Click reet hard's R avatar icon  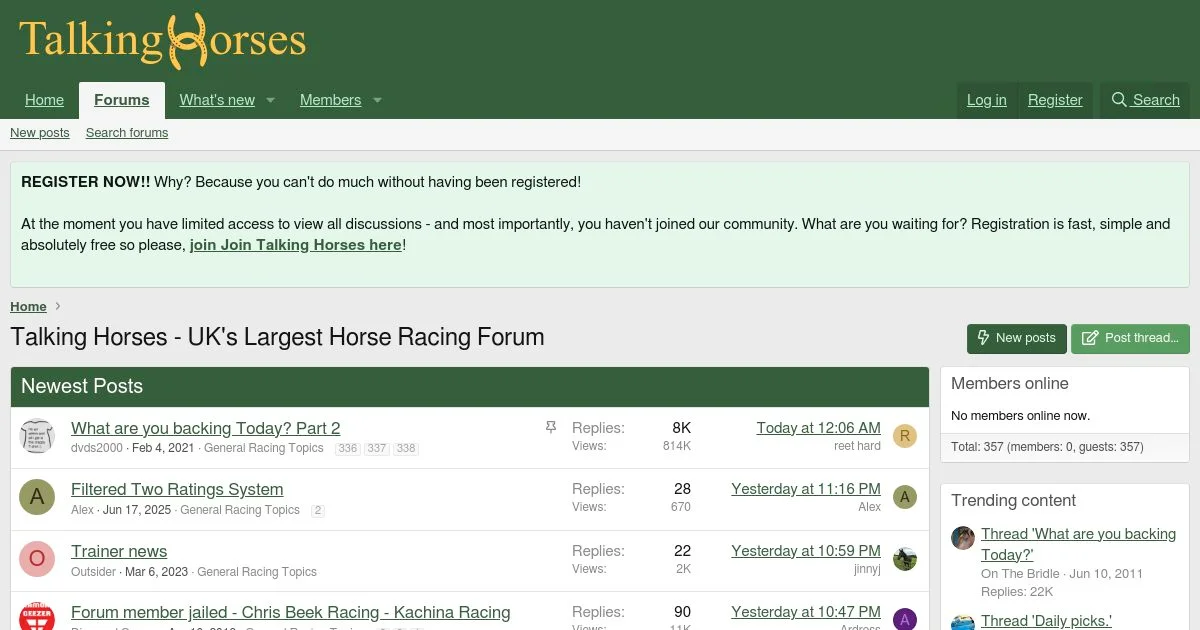pos(905,436)
